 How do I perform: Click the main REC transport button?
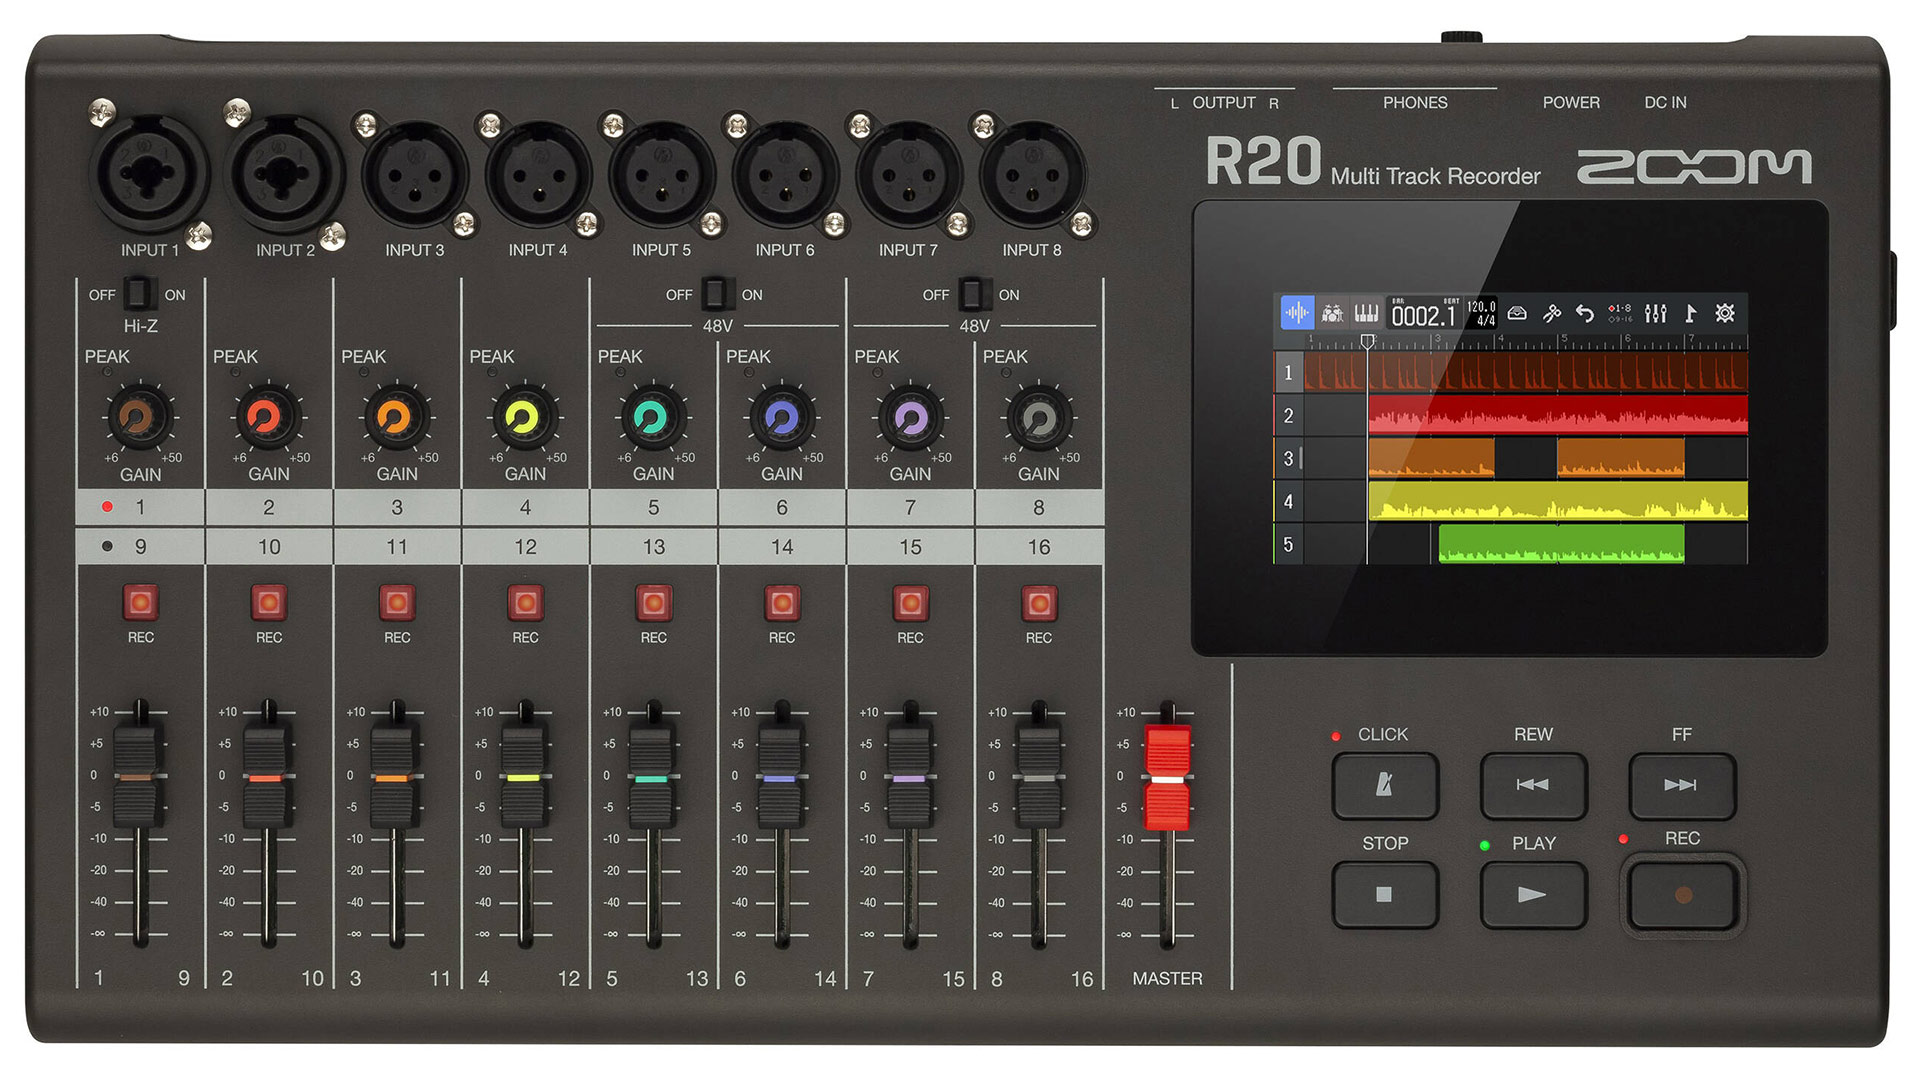pyautogui.click(x=1682, y=895)
